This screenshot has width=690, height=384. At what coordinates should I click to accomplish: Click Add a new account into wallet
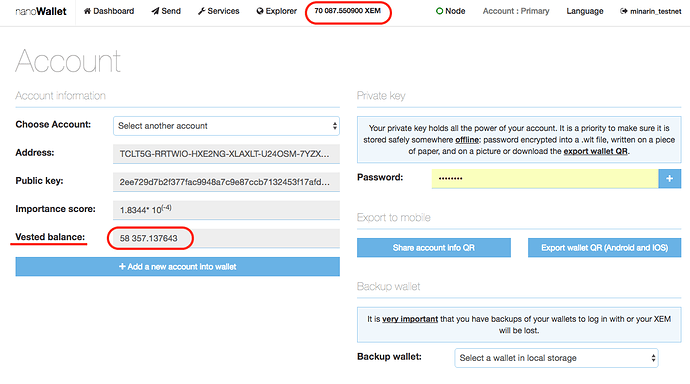(x=177, y=267)
